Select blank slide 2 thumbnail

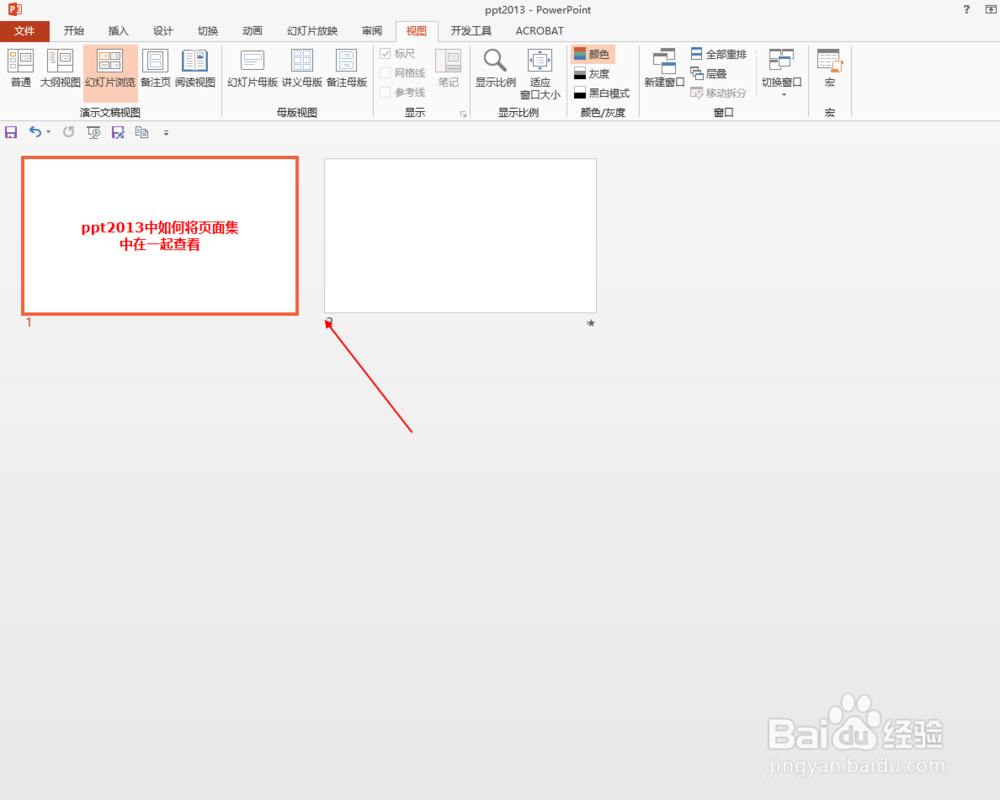[460, 236]
